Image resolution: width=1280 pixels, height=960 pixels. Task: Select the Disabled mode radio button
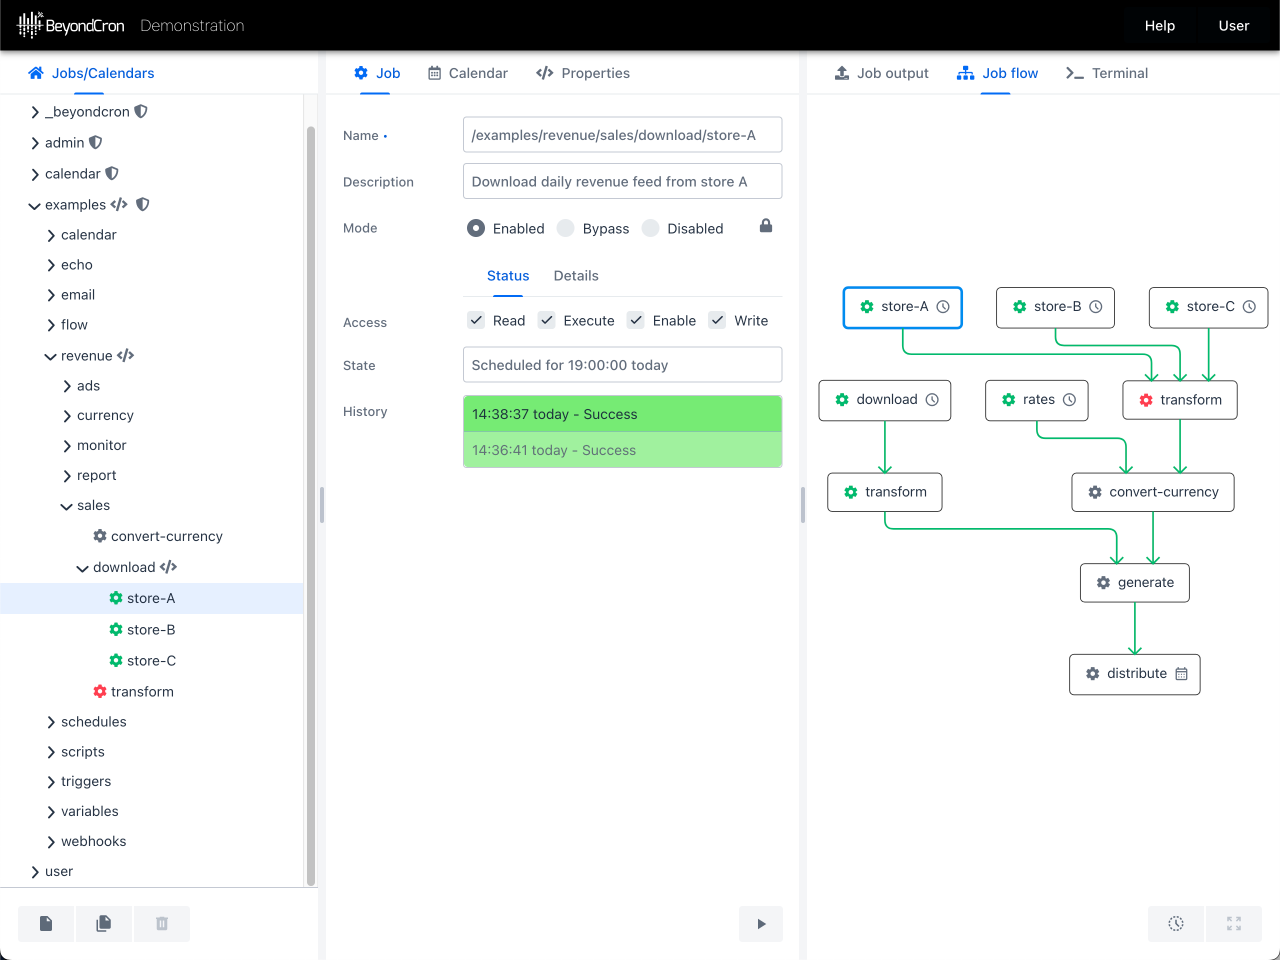(651, 229)
